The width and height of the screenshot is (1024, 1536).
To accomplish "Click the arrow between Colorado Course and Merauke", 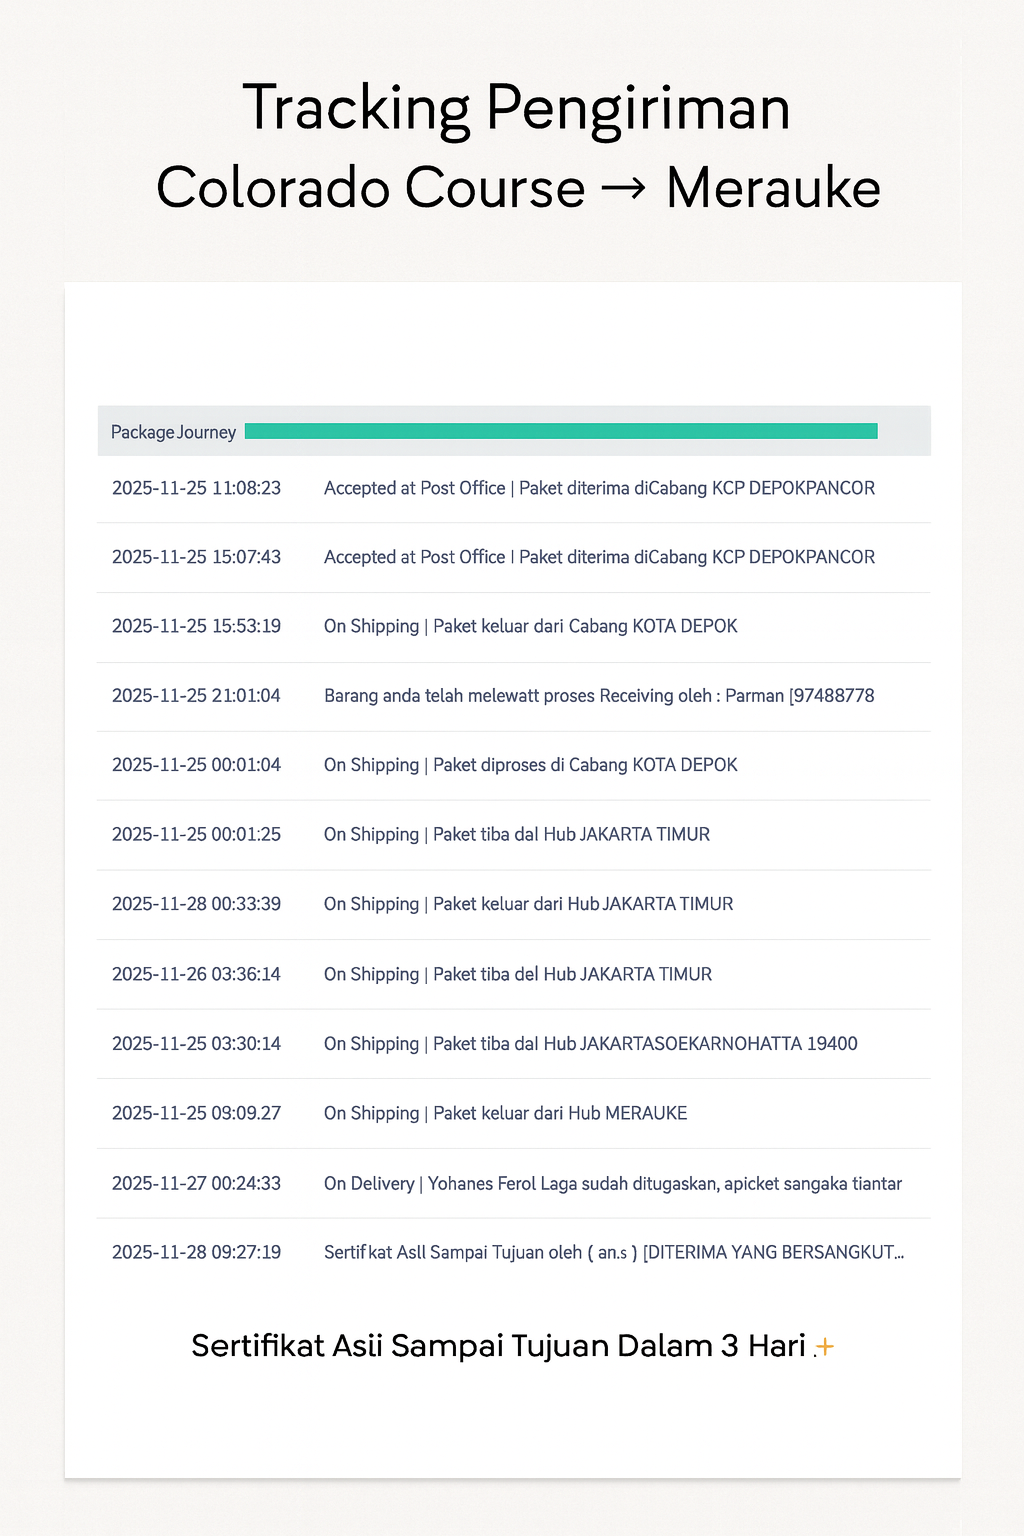I will click(625, 189).
